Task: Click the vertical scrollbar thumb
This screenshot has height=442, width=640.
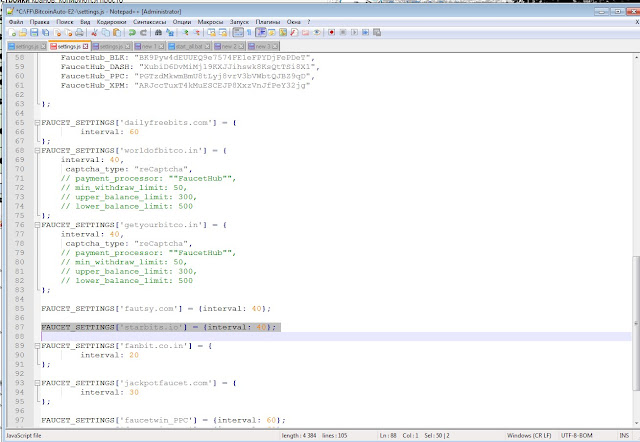Action: [636, 321]
